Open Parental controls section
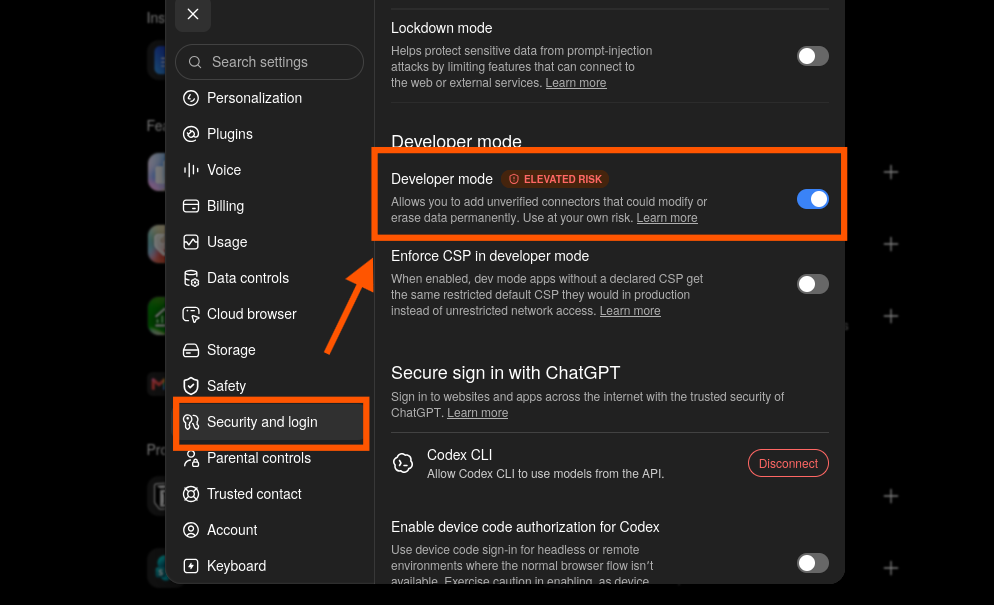The width and height of the screenshot is (994, 605). point(269,459)
